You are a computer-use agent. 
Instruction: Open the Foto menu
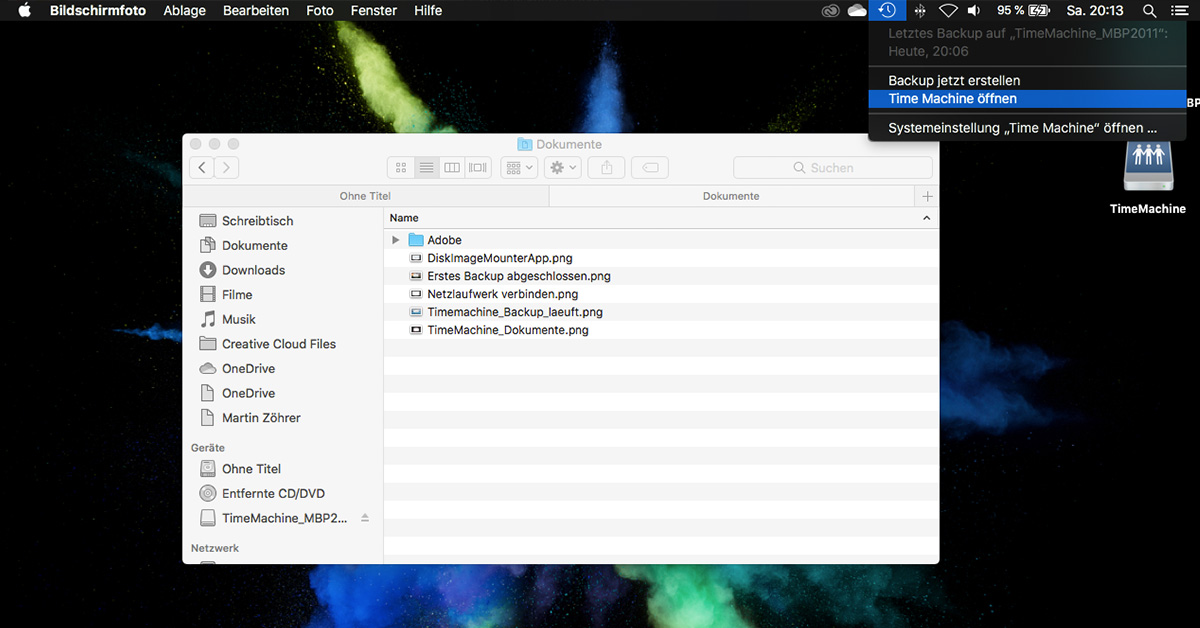[x=320, y=11]
